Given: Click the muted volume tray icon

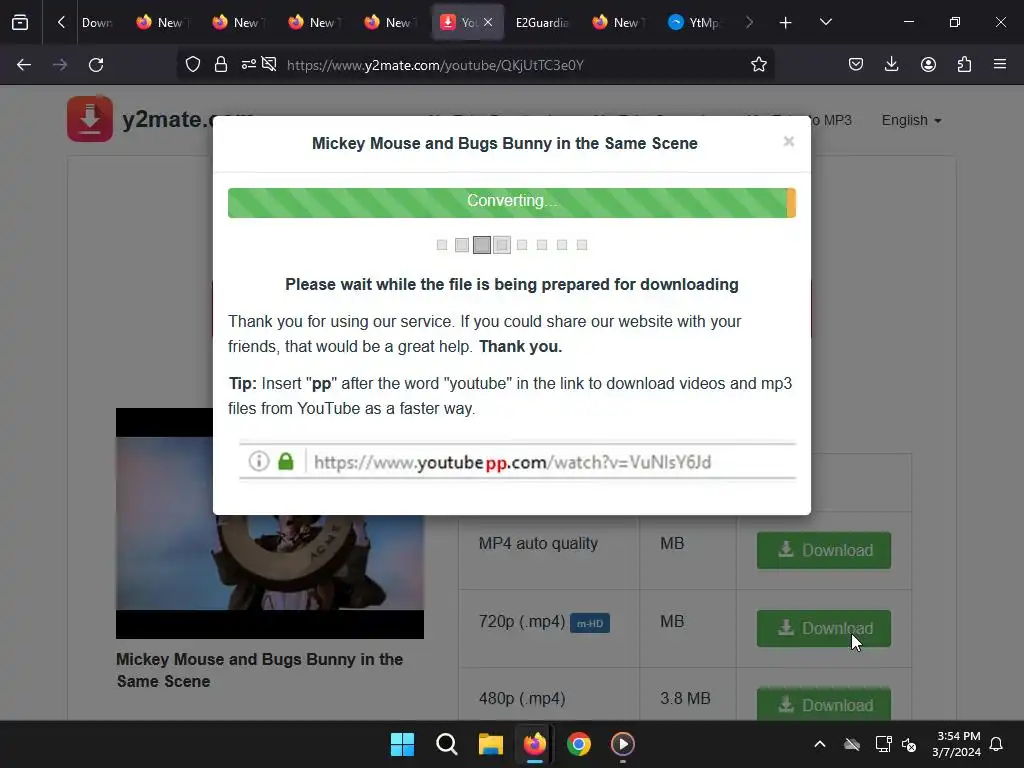Looking at the screenshot, I should point(908,744).
